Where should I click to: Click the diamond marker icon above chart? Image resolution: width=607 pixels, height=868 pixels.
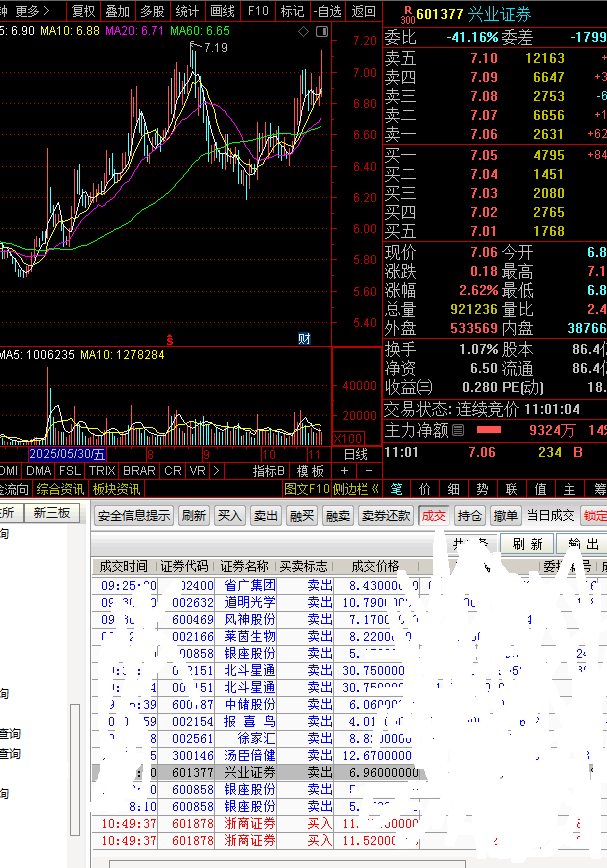303,32
